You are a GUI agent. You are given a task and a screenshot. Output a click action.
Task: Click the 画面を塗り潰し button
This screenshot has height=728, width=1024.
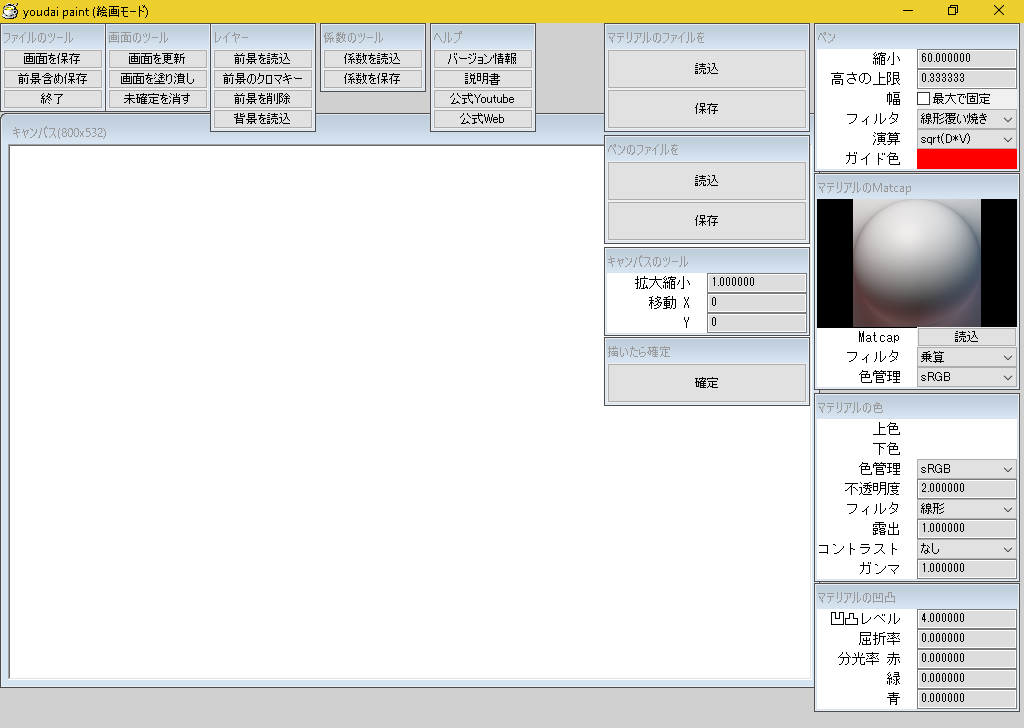158,79
